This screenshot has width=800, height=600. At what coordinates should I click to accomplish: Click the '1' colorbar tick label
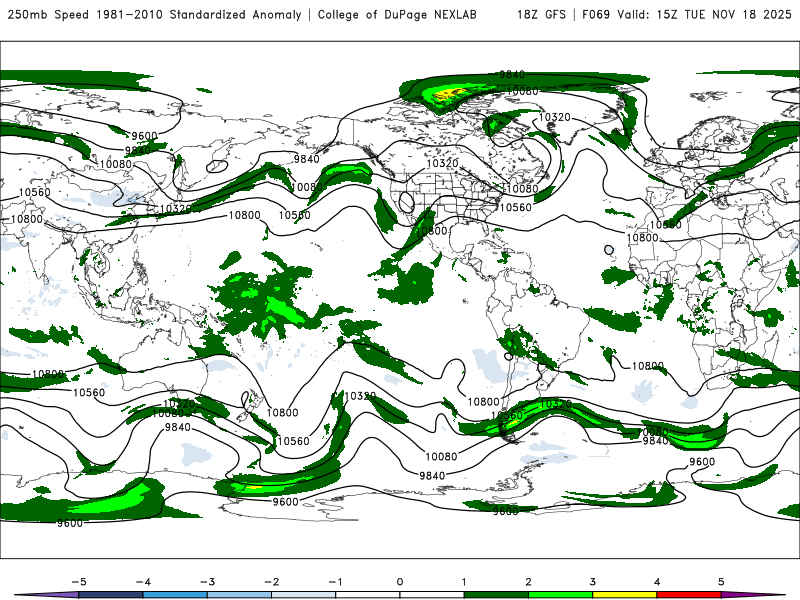(x=464, y=582)
